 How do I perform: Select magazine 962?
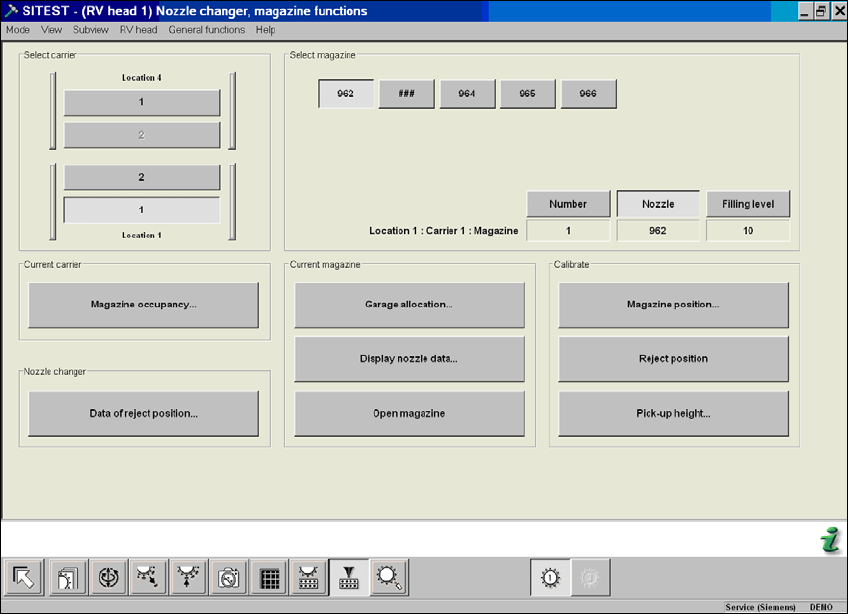pyautogui.click(x=346, y=94)
